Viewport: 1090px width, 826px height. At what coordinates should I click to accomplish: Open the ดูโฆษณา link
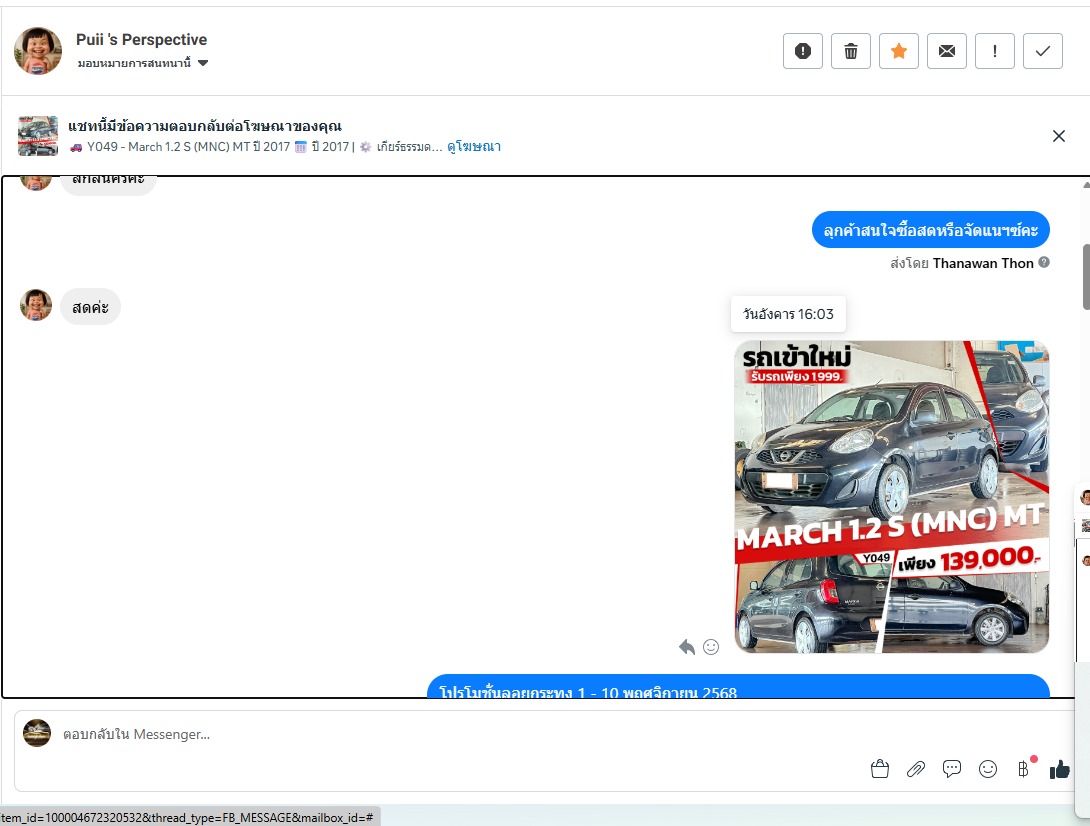[x=474, y=147]
